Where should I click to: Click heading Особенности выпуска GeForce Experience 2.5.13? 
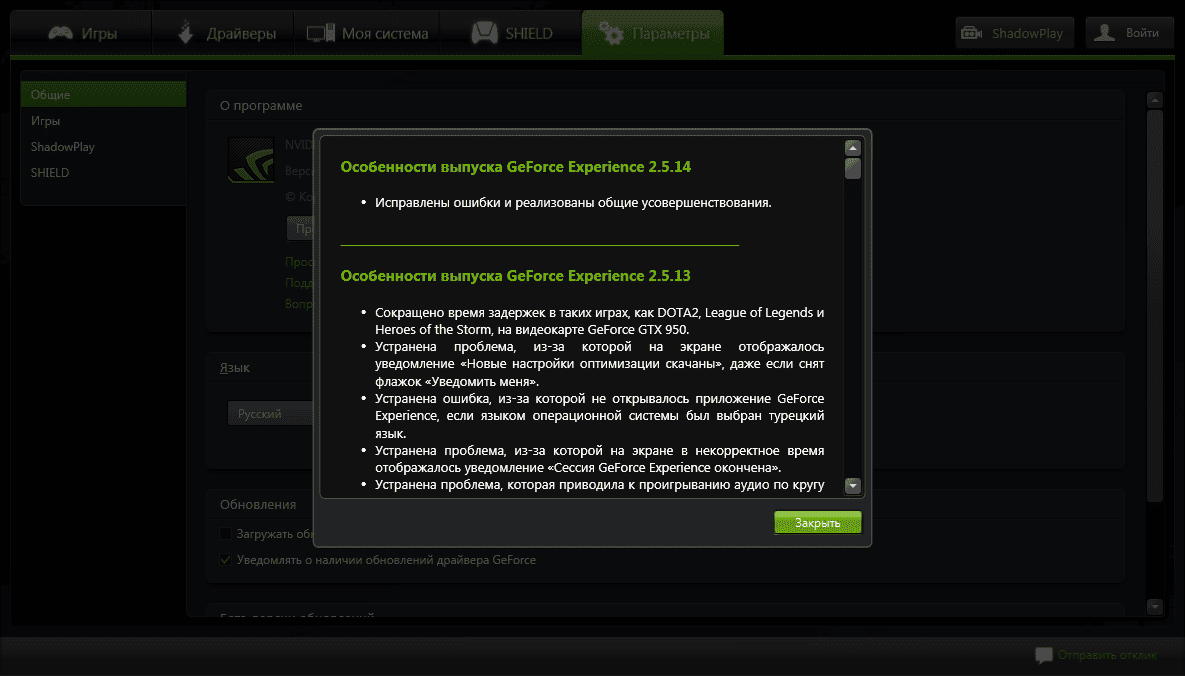point(515,276)
